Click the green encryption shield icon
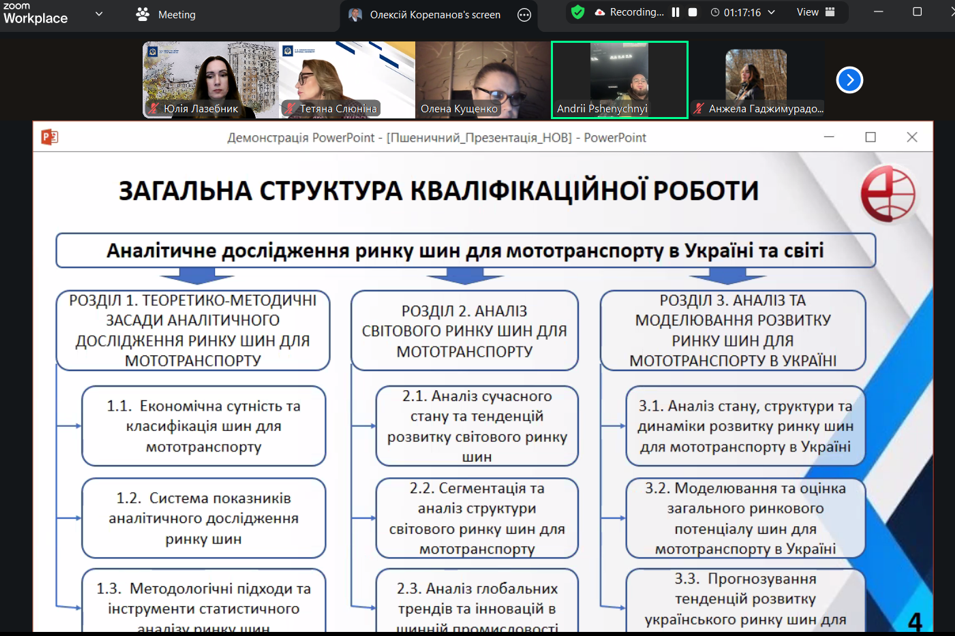 pyautogui.click(x=578, y=13)
